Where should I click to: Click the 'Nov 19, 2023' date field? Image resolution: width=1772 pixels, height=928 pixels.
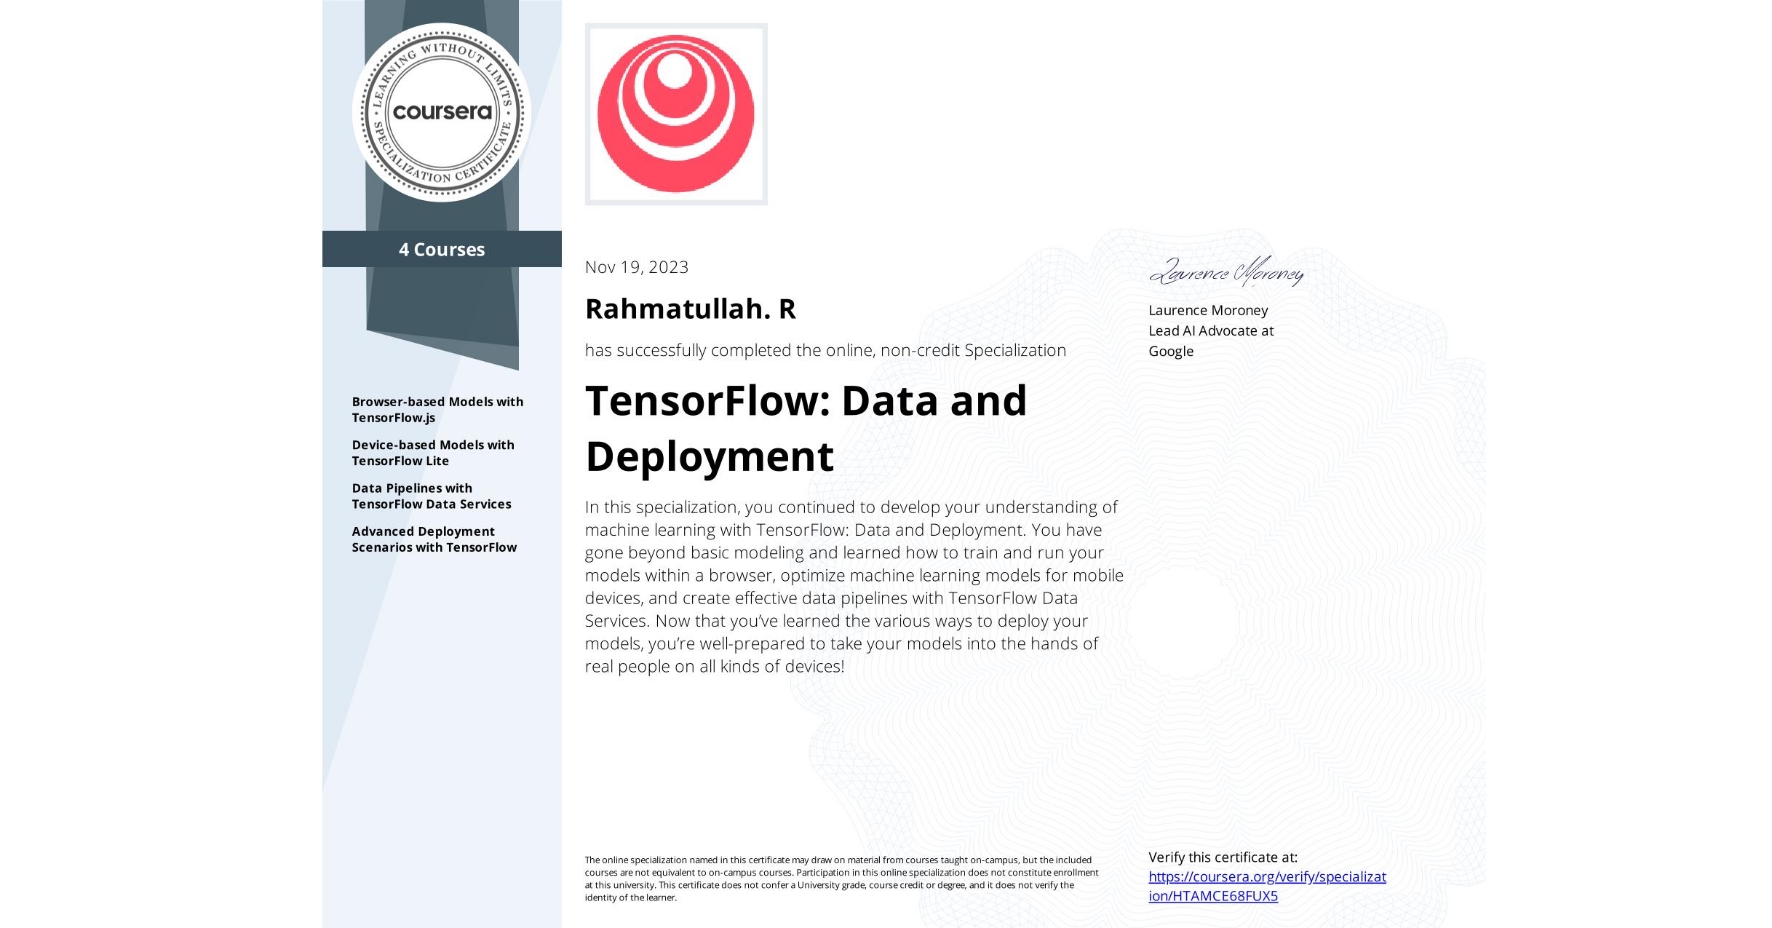click(637, 267)
